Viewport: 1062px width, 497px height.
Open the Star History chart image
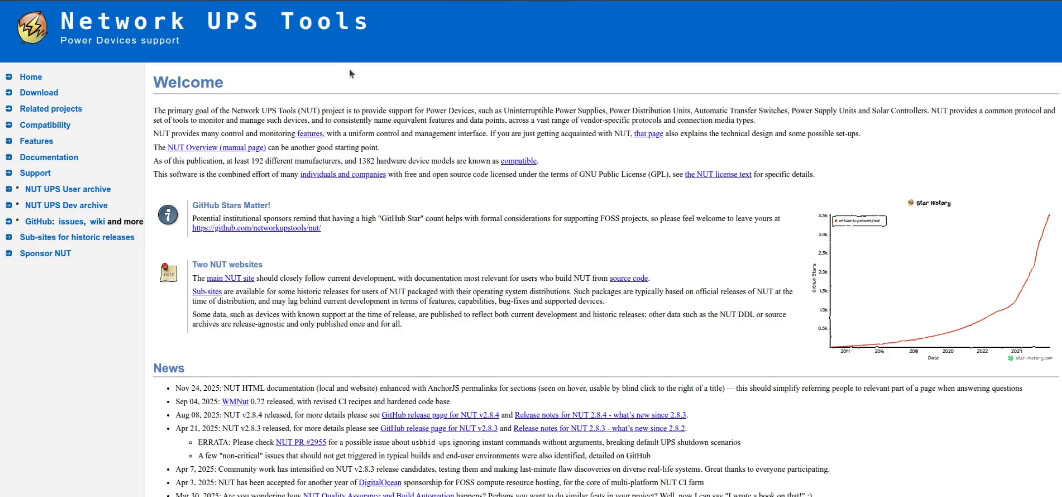click(933, 277)
